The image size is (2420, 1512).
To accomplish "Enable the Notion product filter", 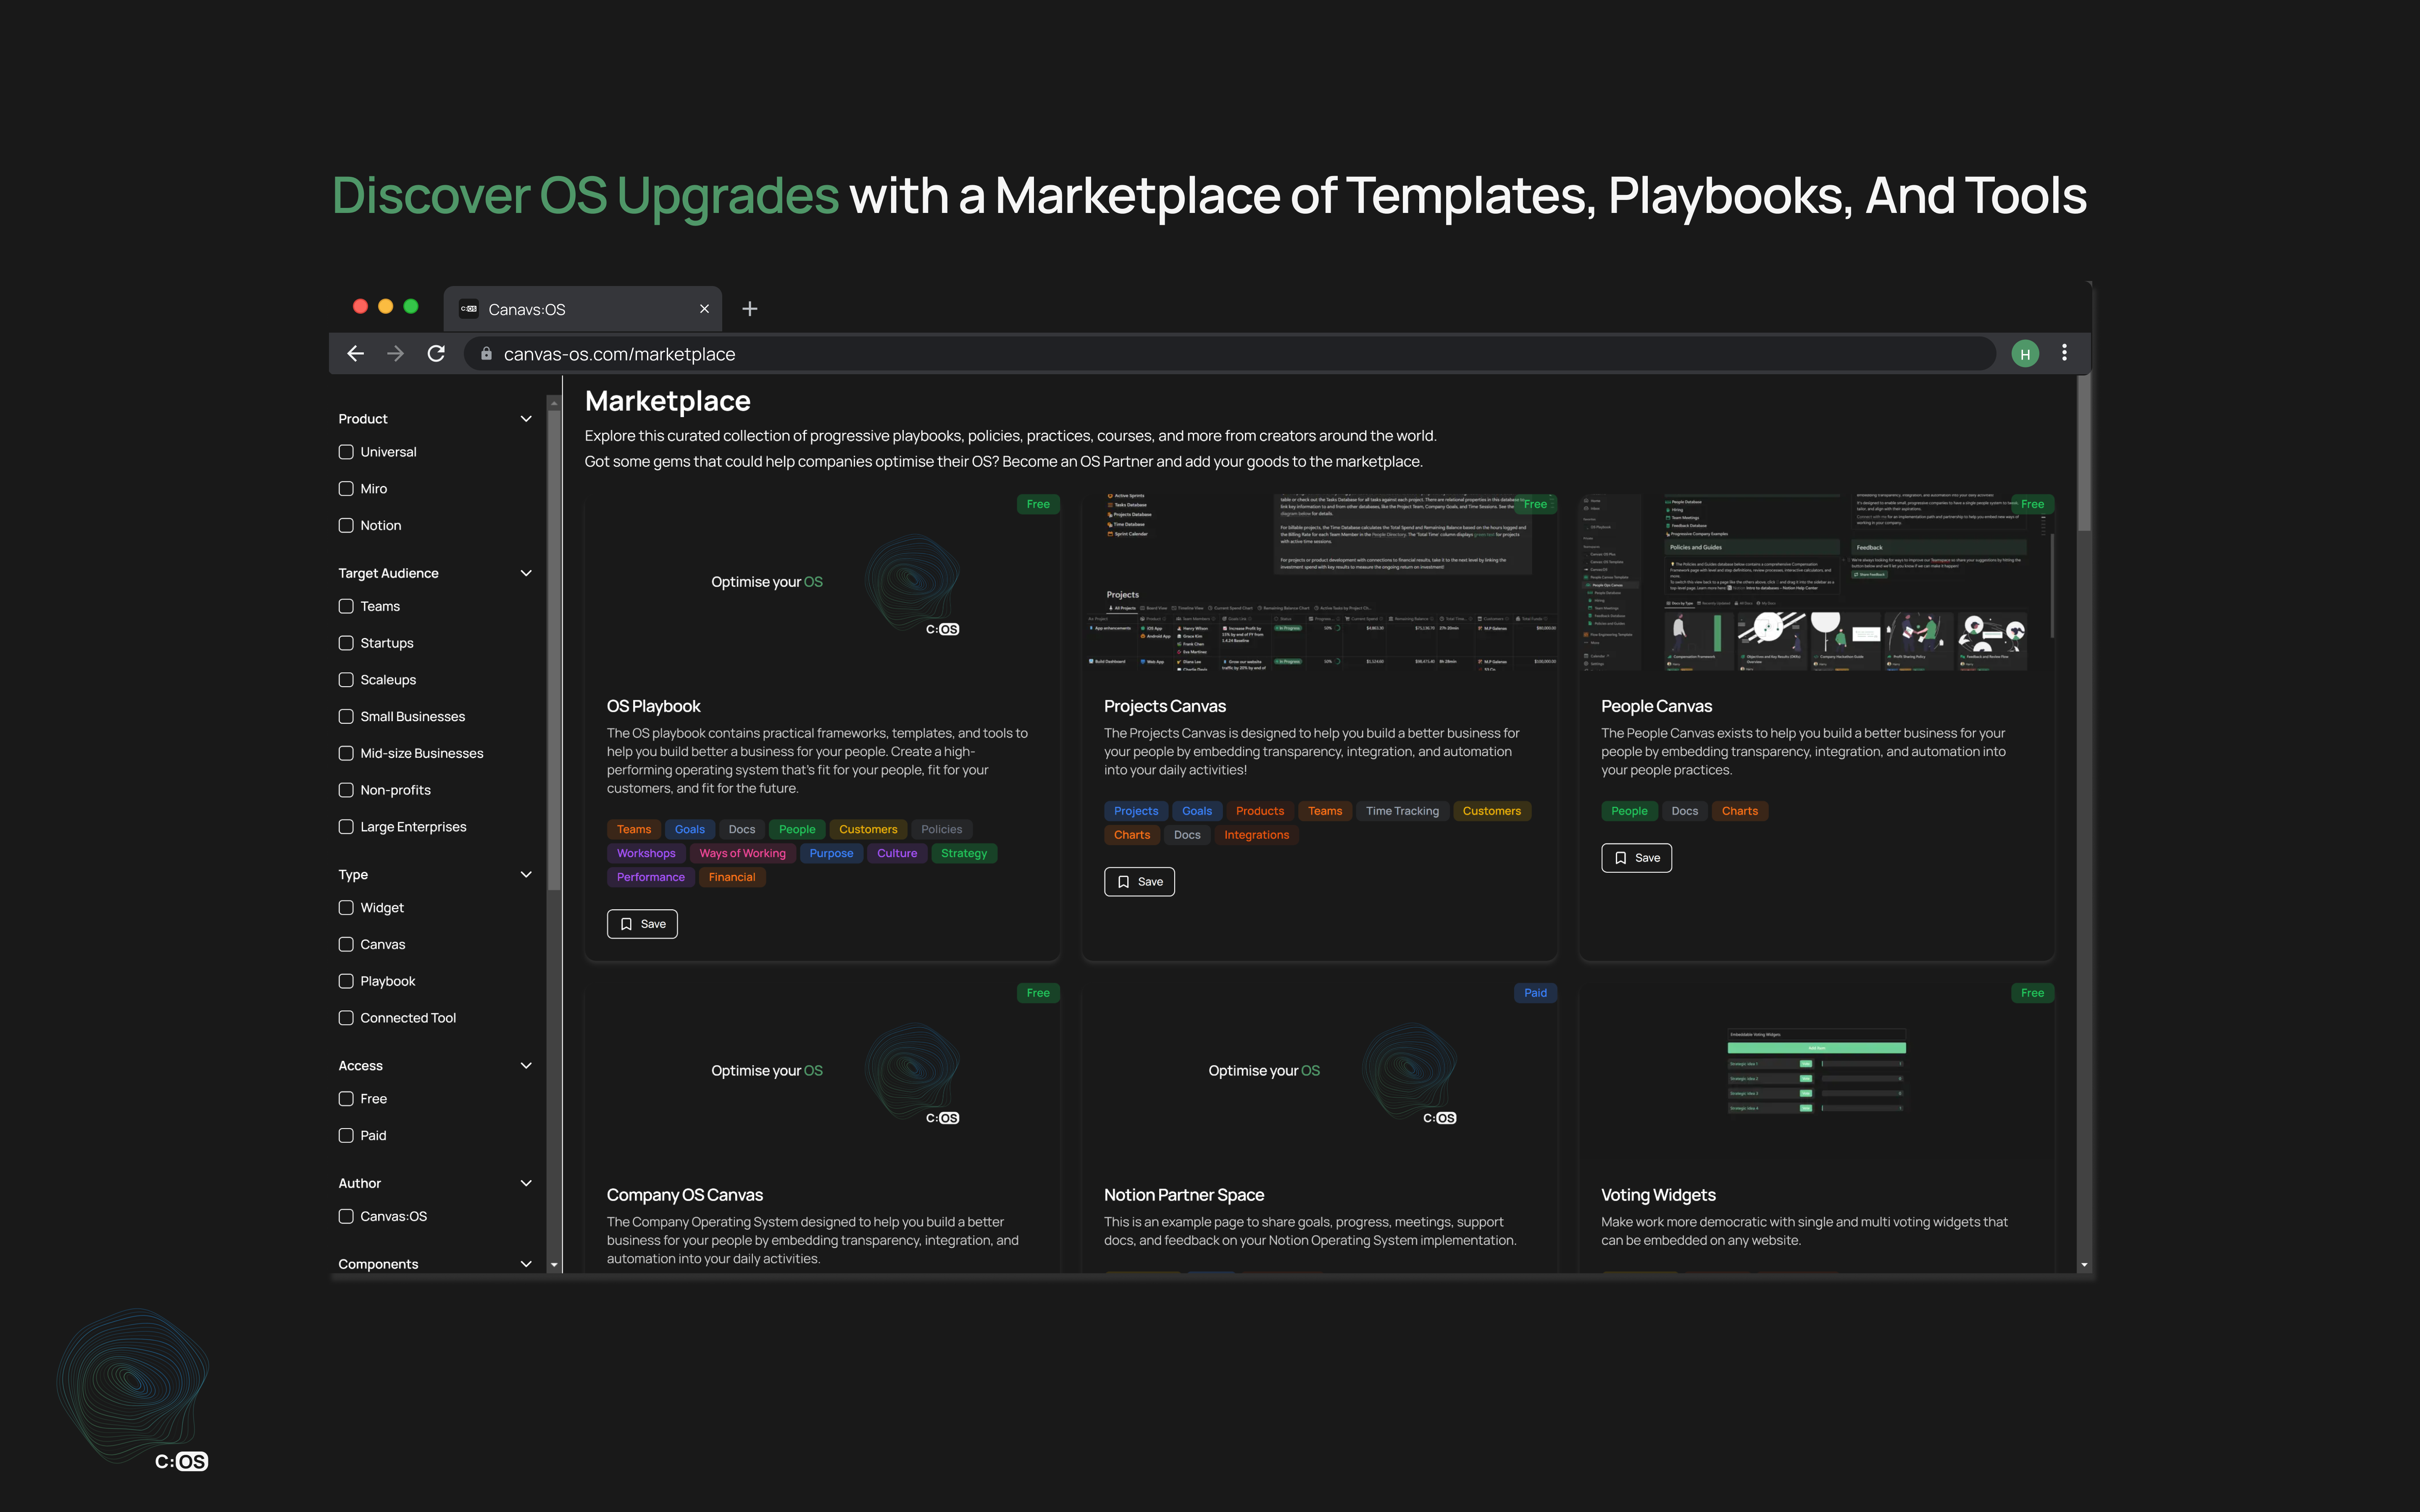I will pyautogui.click(x=346, y=525).
